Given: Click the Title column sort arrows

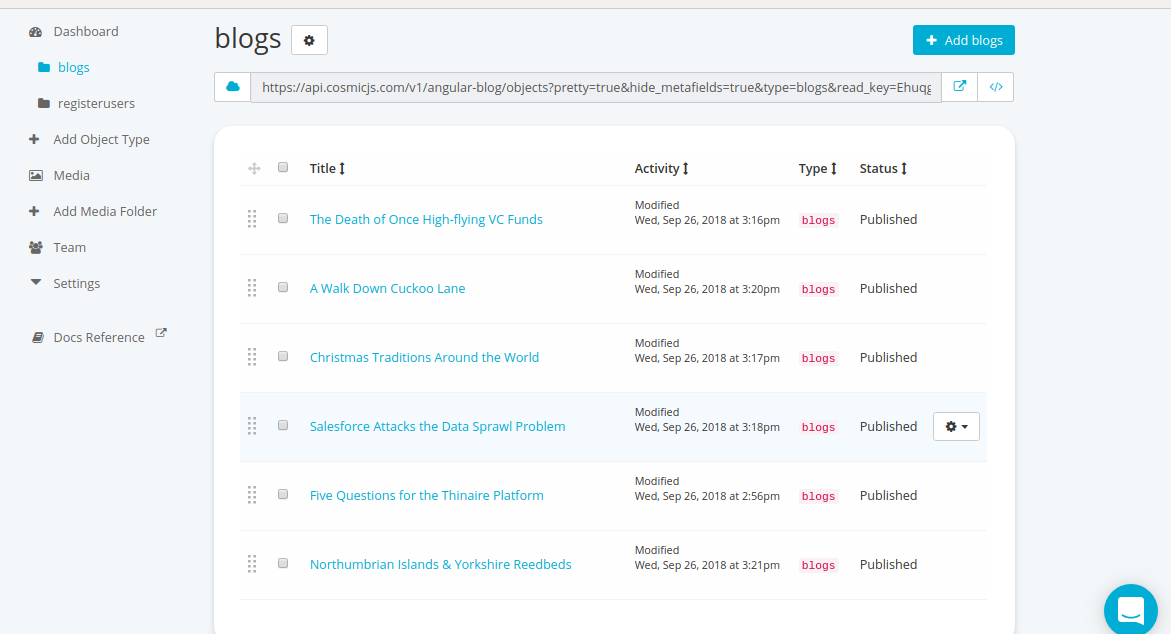Looking at the screenshot, I should 342,169.
